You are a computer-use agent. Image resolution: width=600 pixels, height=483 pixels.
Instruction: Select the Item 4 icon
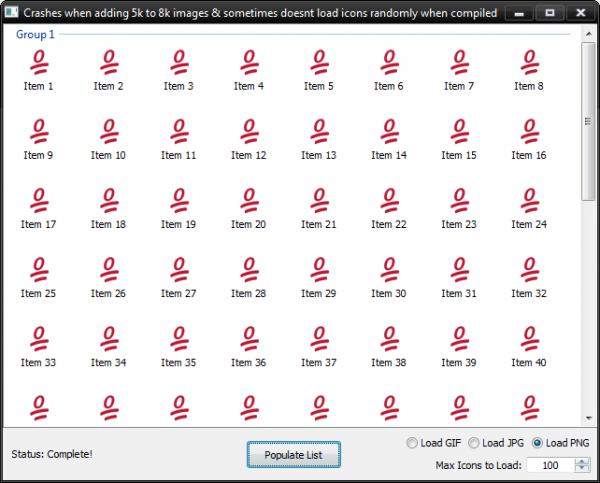(249, 62)
